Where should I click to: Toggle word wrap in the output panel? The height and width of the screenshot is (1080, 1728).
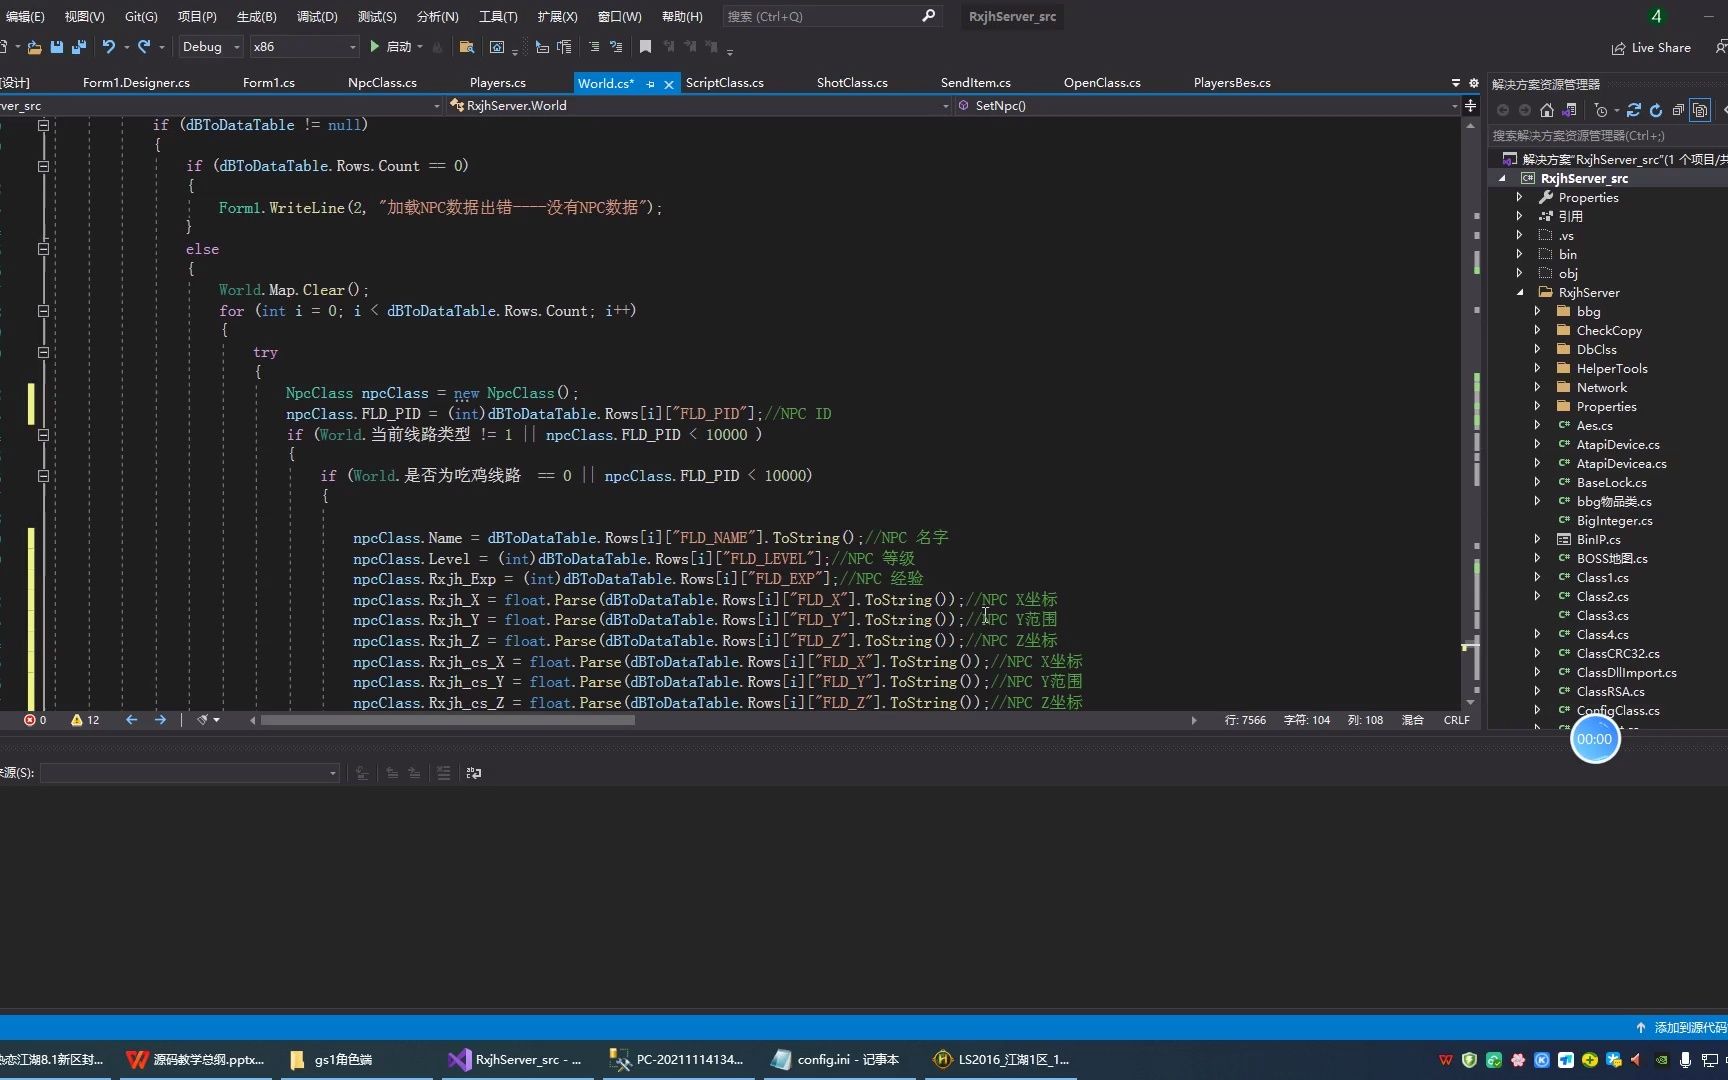[474, 773]
